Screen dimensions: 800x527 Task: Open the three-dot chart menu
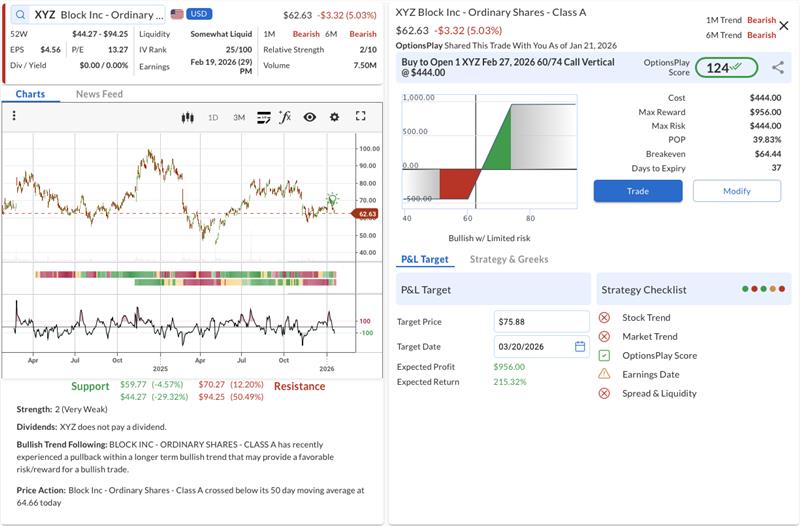pos(14,117)
